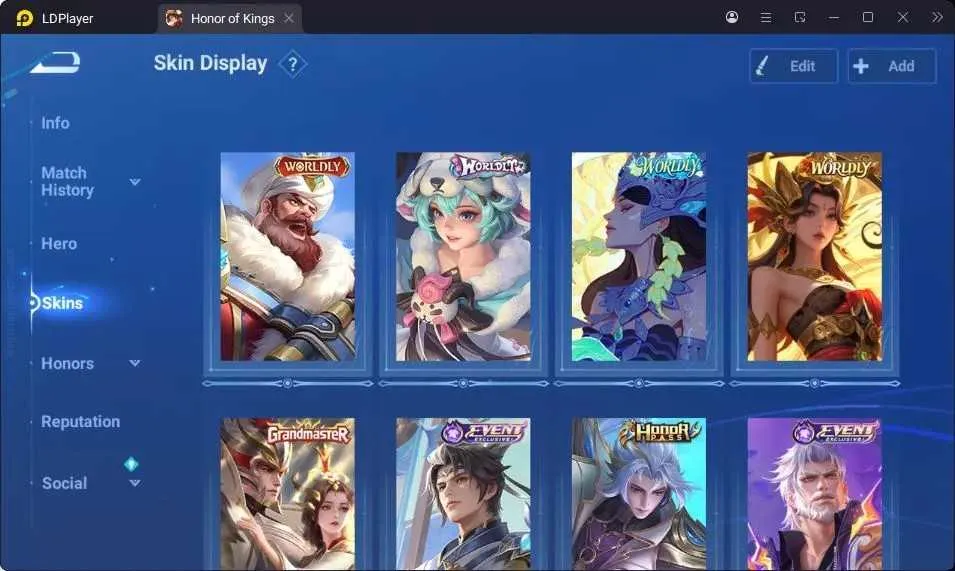955x571 pixels.
Task: Open the Reputation sidebar item
Action: pyautogui.click(x=80, y=421)
